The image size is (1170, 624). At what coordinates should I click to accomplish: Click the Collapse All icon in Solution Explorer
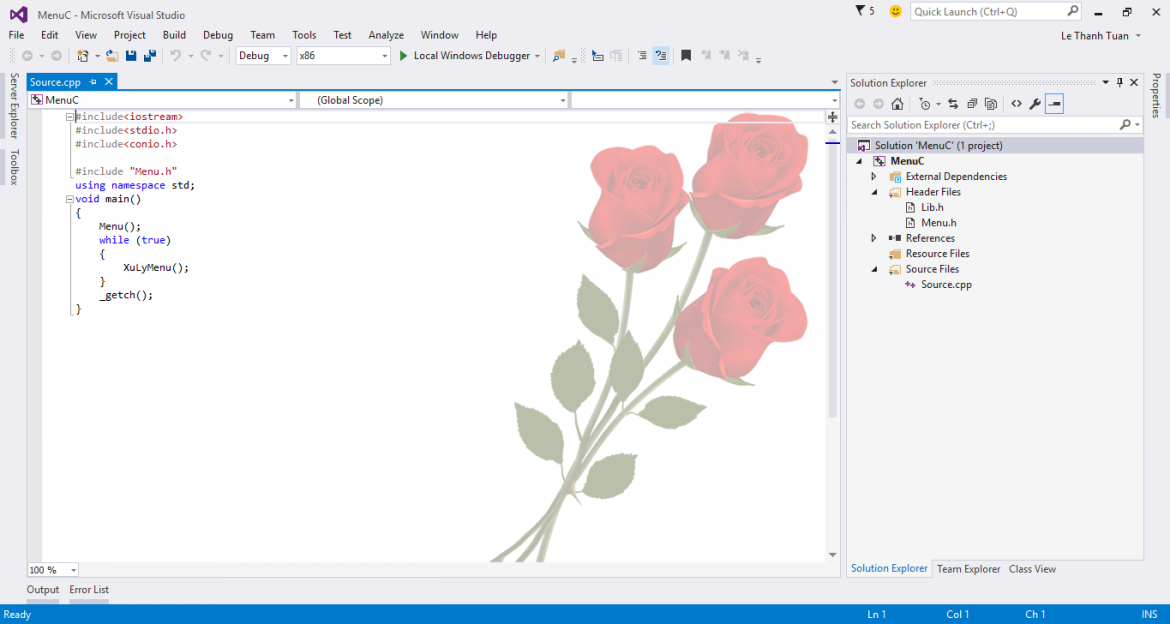(x=972, y=104)
